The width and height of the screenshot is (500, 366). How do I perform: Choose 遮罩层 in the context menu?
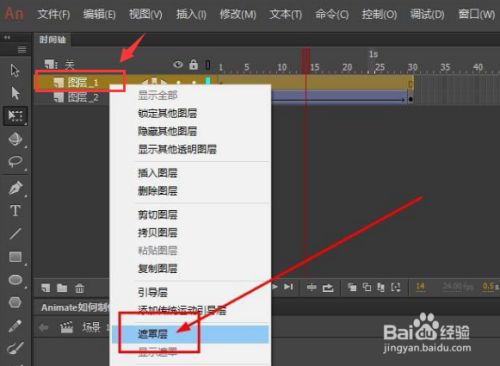click(190, 334)
